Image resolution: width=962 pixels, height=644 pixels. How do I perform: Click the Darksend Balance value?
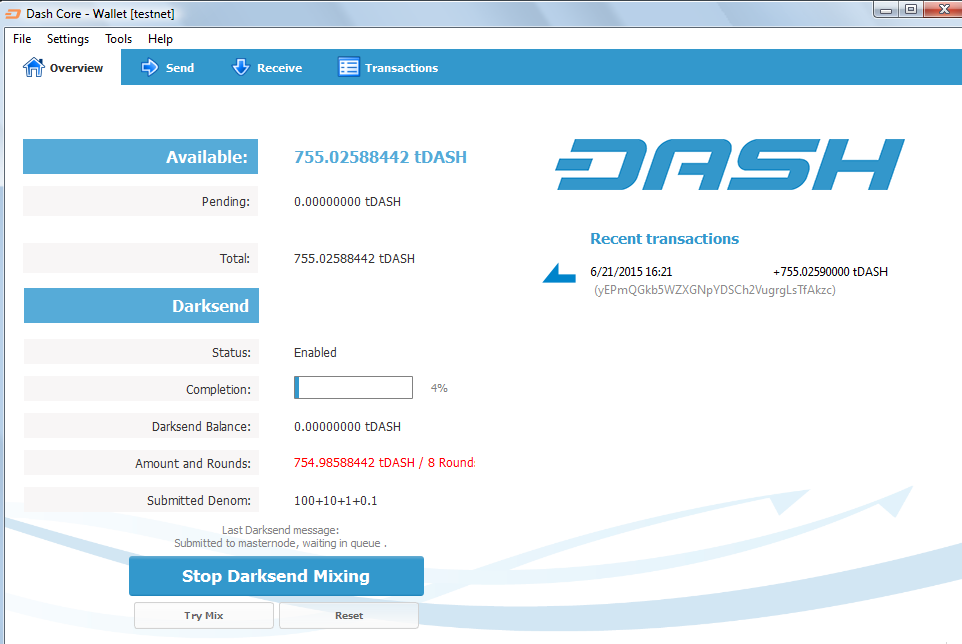pyautogui.click(x=347, y=427)
